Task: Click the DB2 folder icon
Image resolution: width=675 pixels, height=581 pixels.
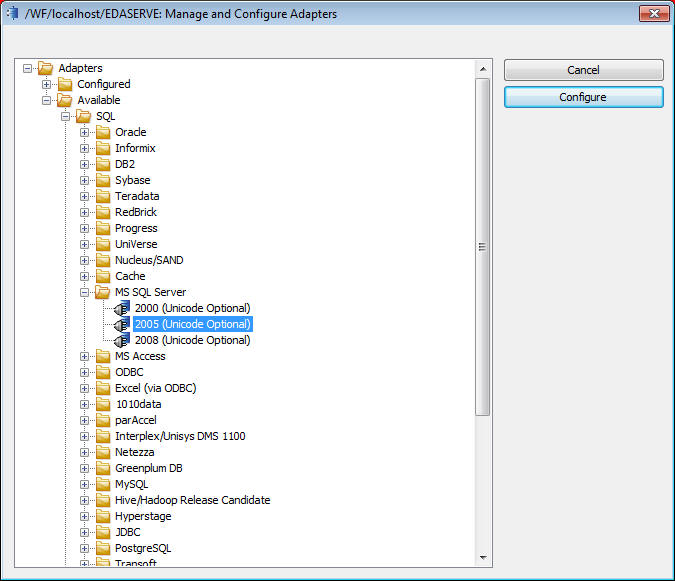Action: (103, 164)
